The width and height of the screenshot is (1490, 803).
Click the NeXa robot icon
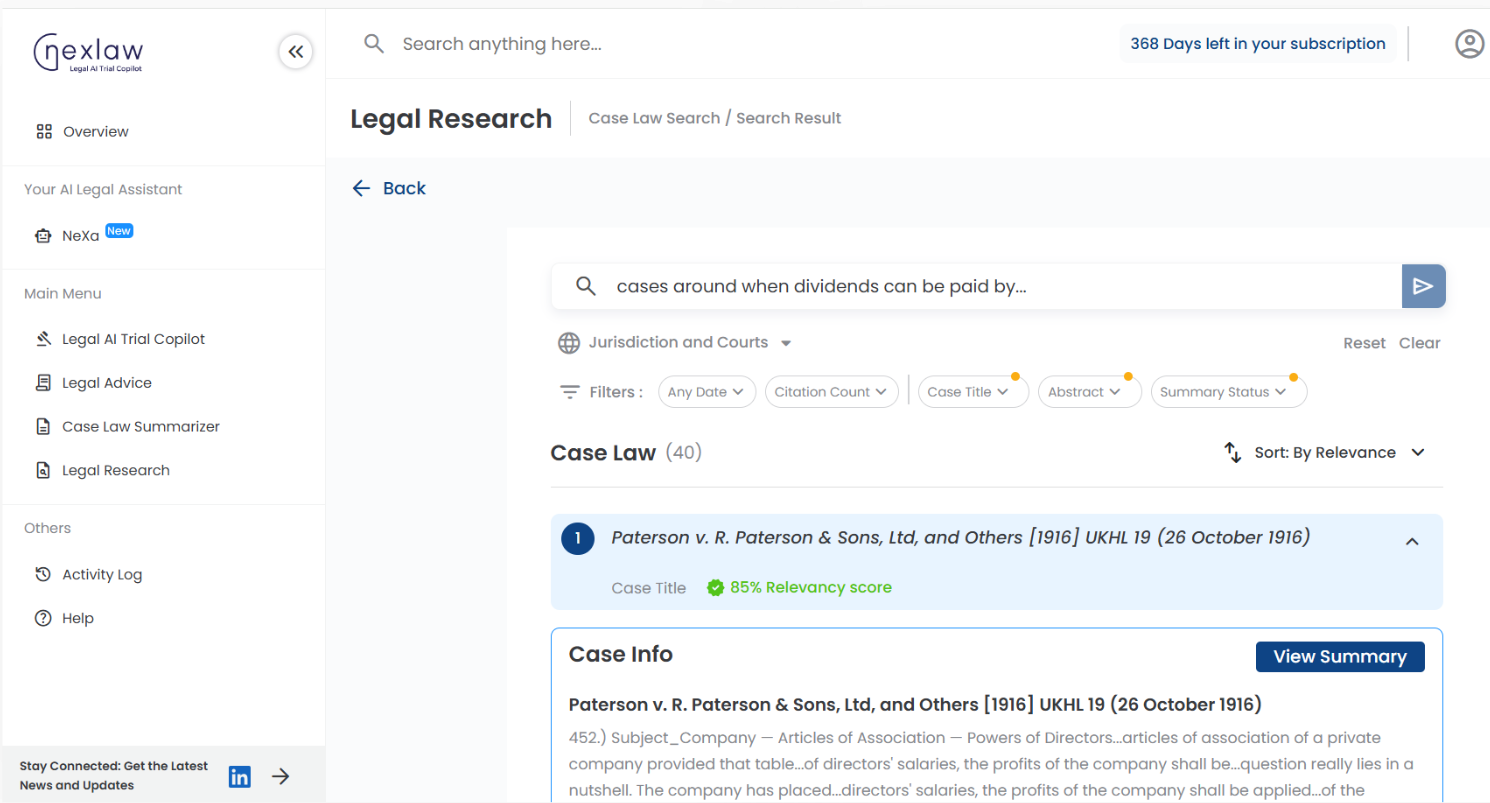pos(43,237)
